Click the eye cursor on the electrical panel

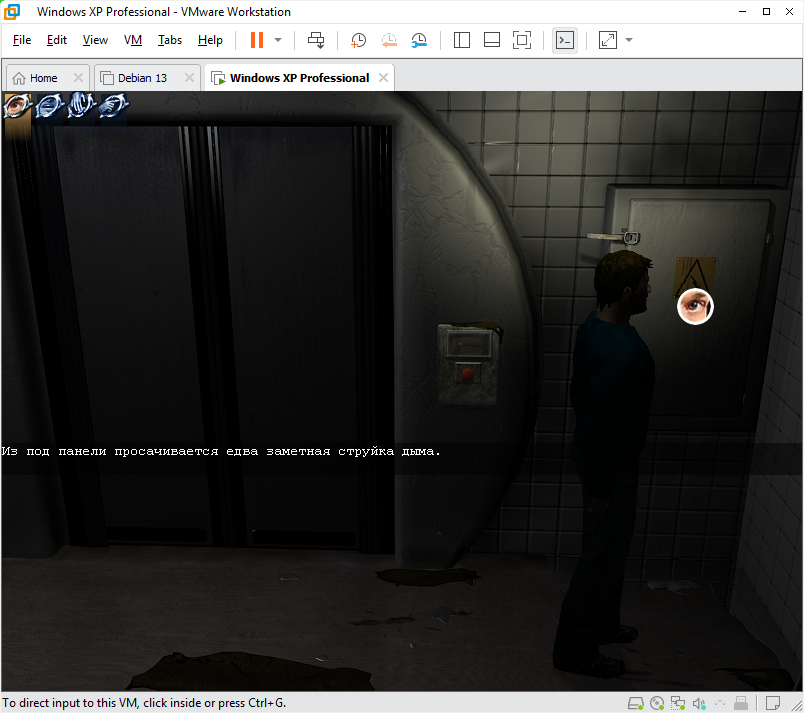click(695, 306)
